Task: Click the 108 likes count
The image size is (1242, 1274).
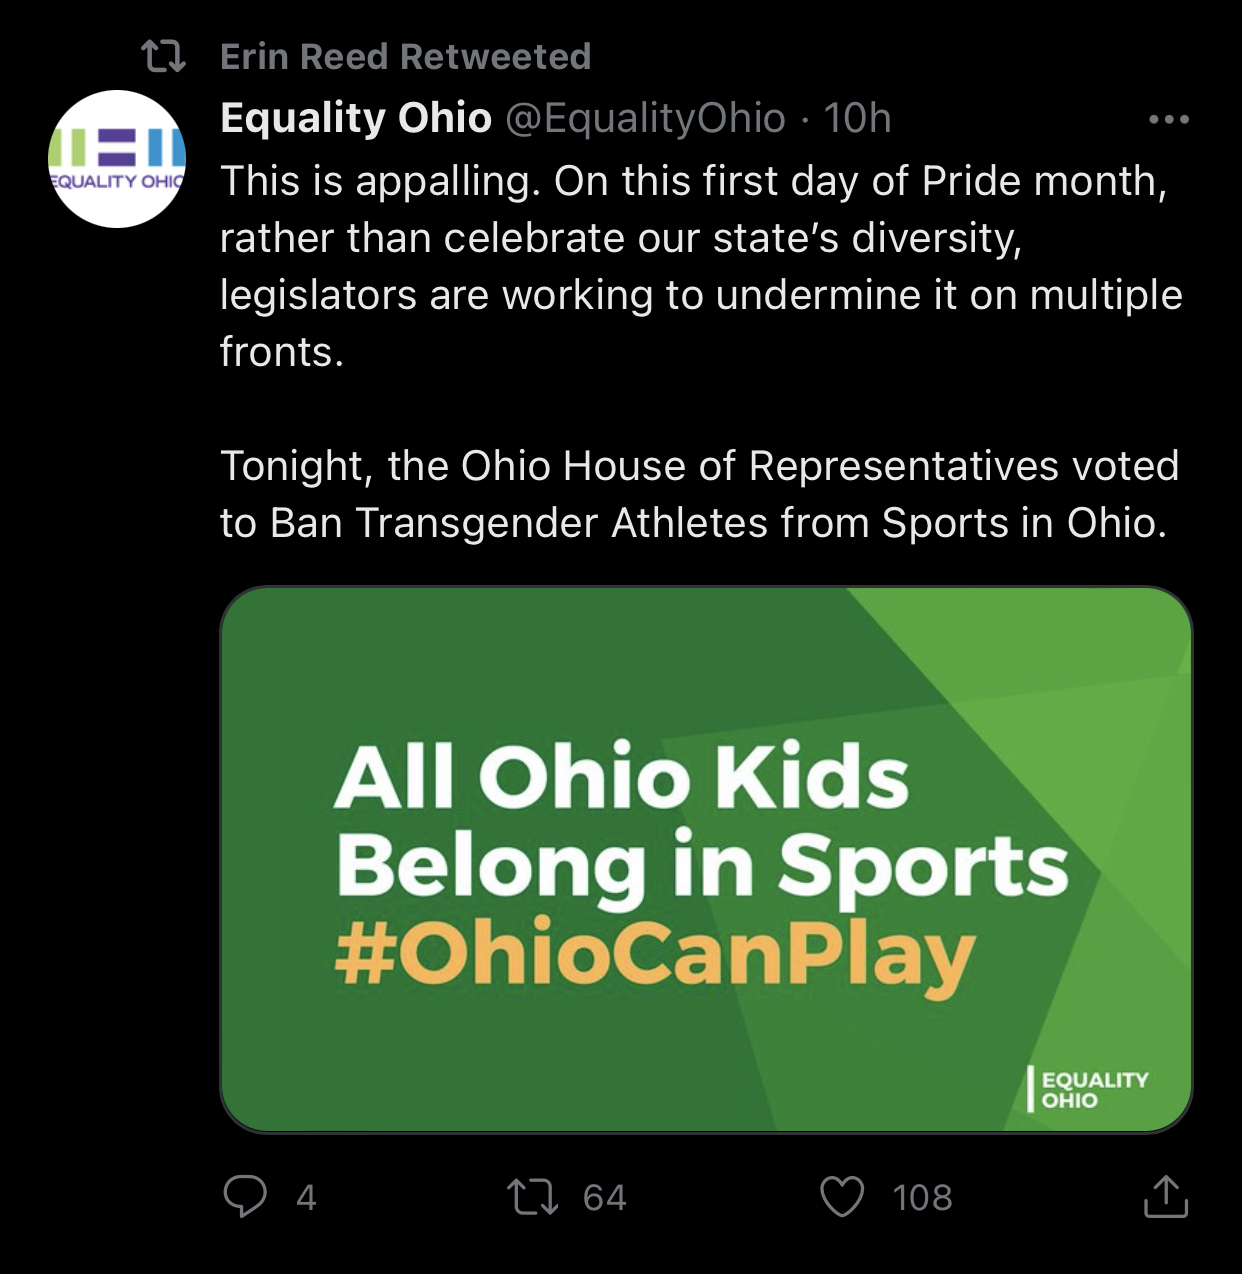Action: 922,1197
